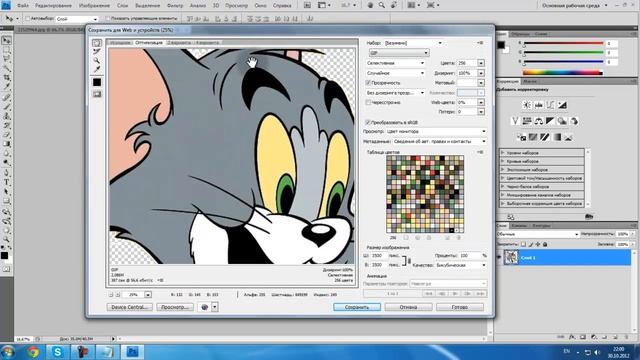Screen dimensions: 640x360
Task: Click the image height input field
Action: [378, 265]
